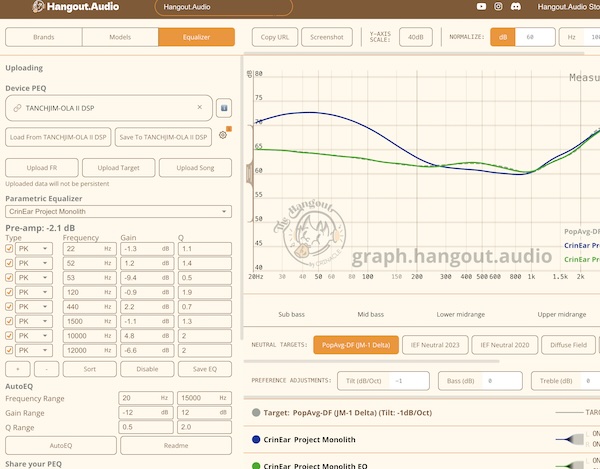This screenshot has height=469, width=600.
Task: Click the Upload Target button
Action: pos(119,168)
